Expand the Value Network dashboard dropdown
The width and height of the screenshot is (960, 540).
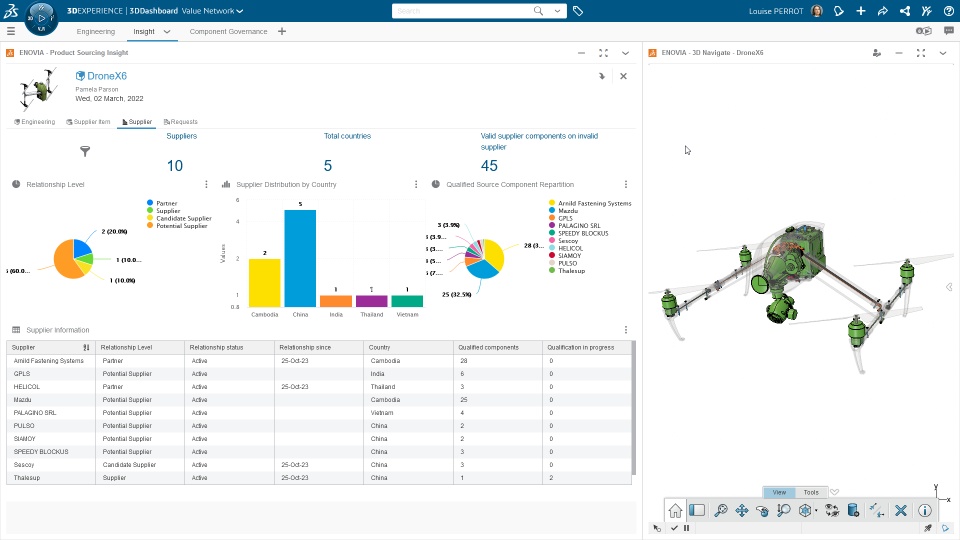(239, 11)
